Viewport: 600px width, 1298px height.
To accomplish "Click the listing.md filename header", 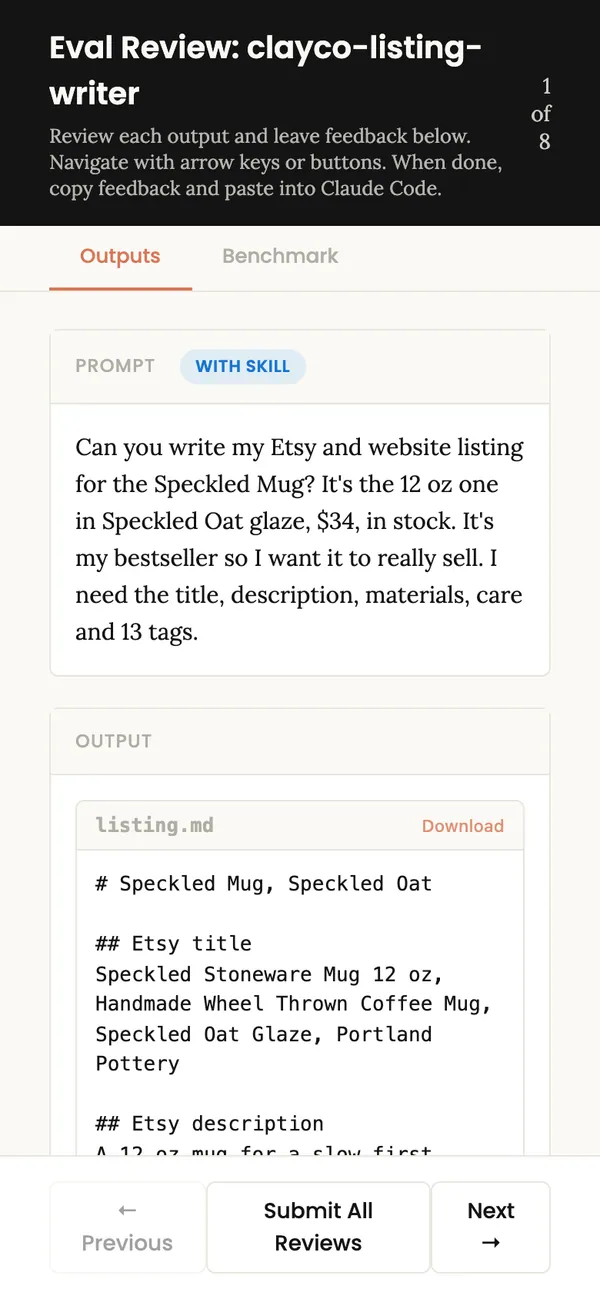I will coord(154,826).
